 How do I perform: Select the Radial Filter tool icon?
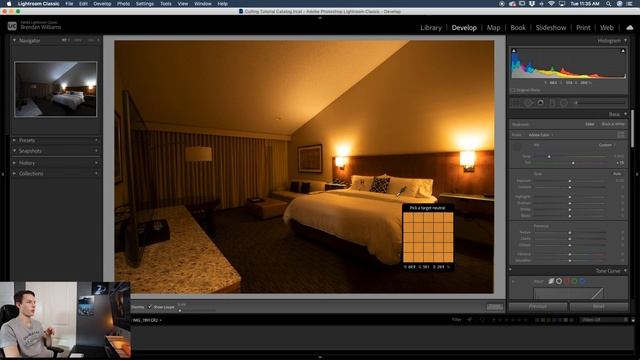(564, 103)
